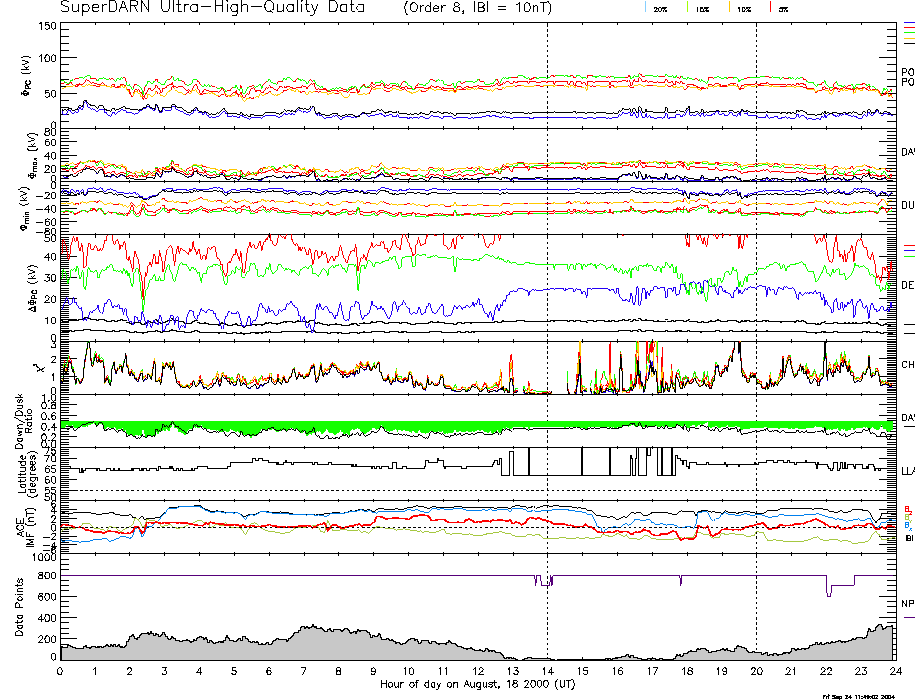Image resolution: width=915 pixels, height=700 pixels.
Task: Click the dashed vertical line at hour 14
Action: point(547,300)
